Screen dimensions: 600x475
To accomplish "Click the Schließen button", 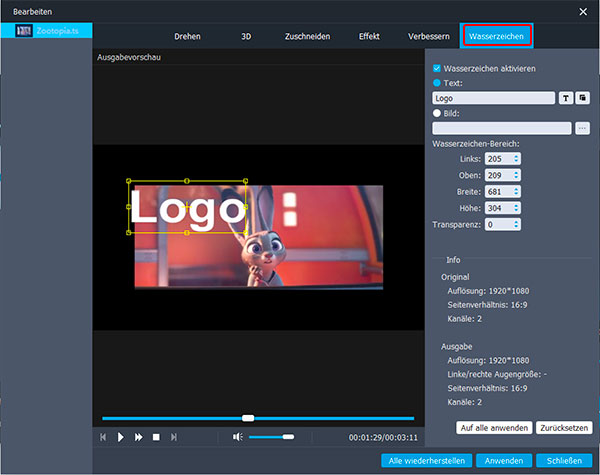I will [564, 460].
